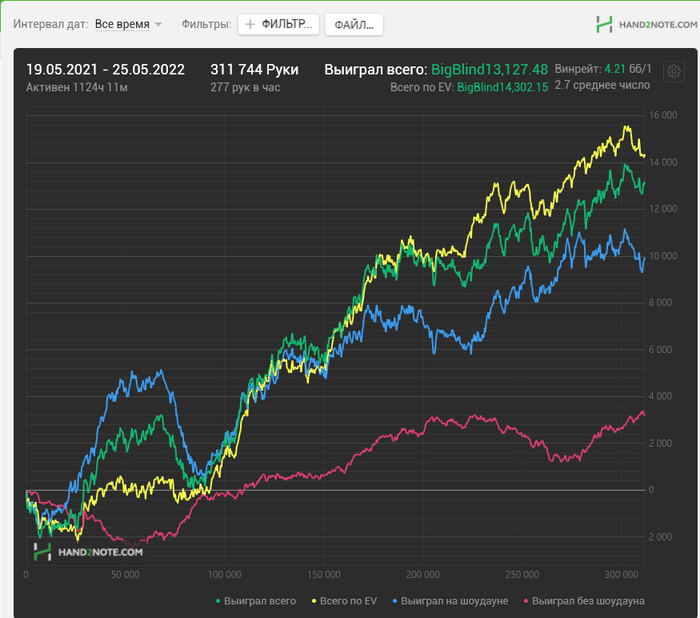
Task: Click the '+ ФИЛЬТР...' add filter button
Action: coord(279,24)
